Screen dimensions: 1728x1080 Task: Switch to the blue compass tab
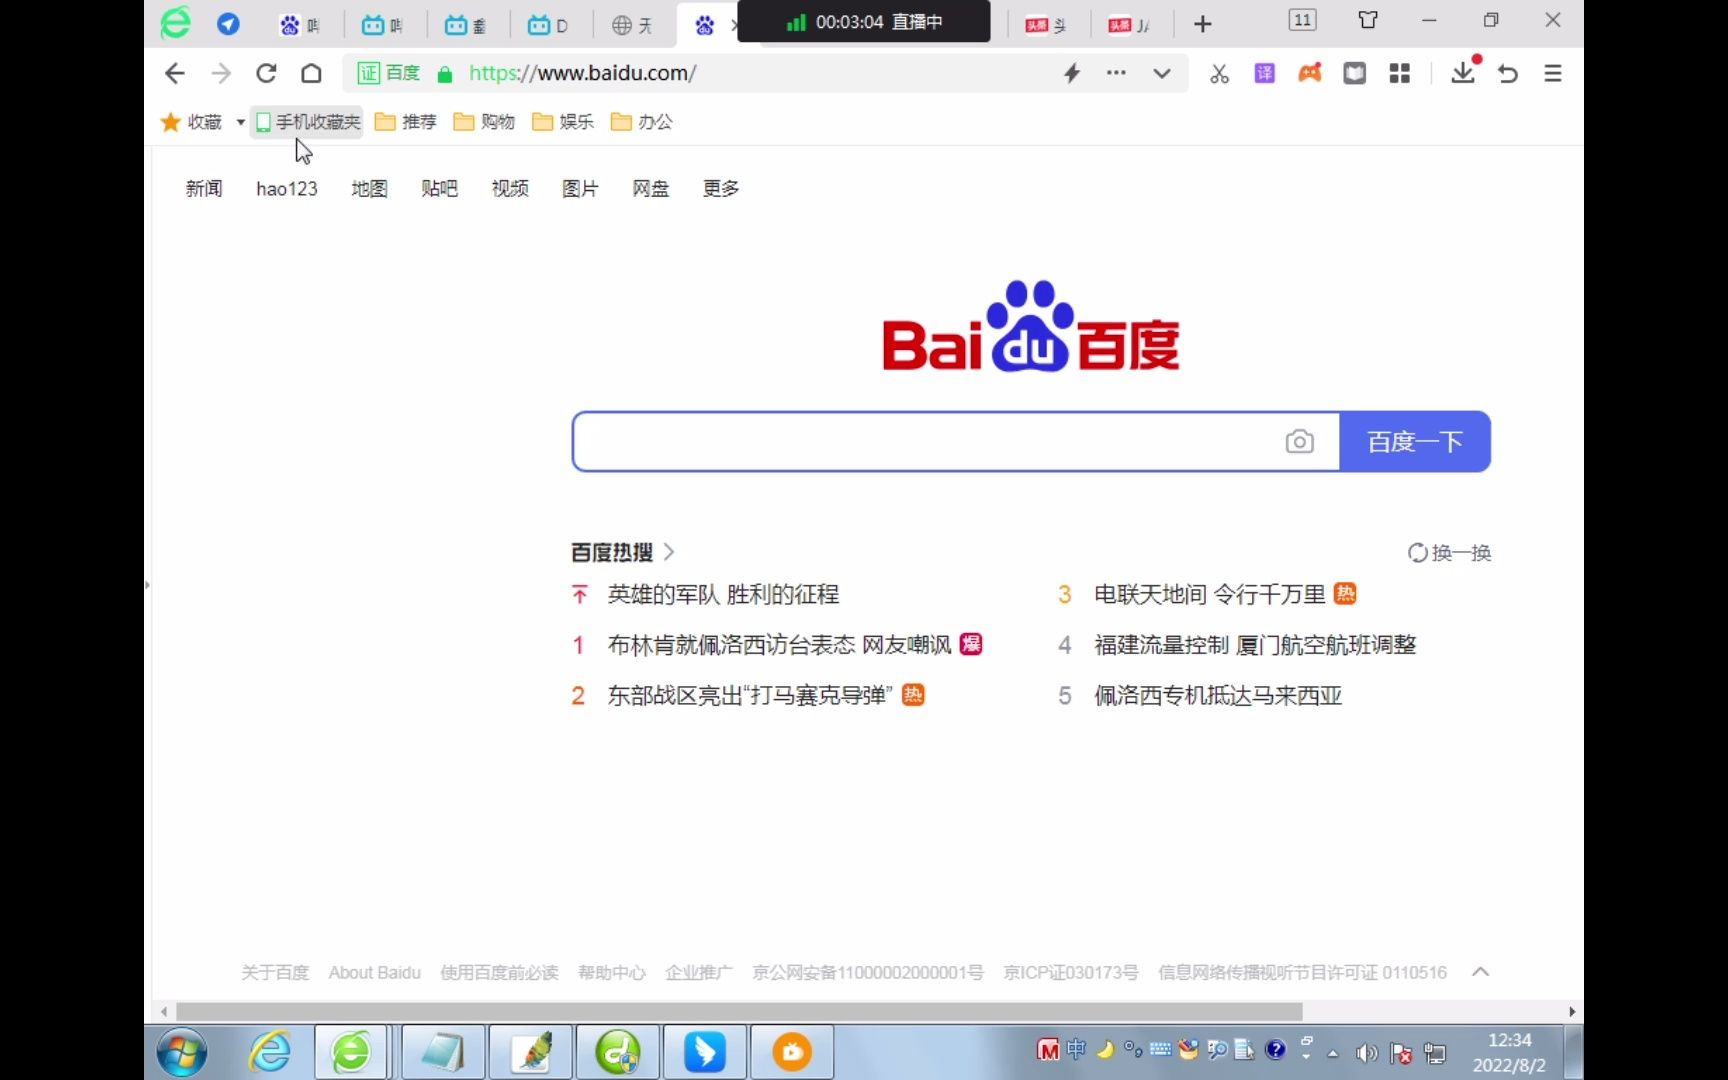point(228,24)
